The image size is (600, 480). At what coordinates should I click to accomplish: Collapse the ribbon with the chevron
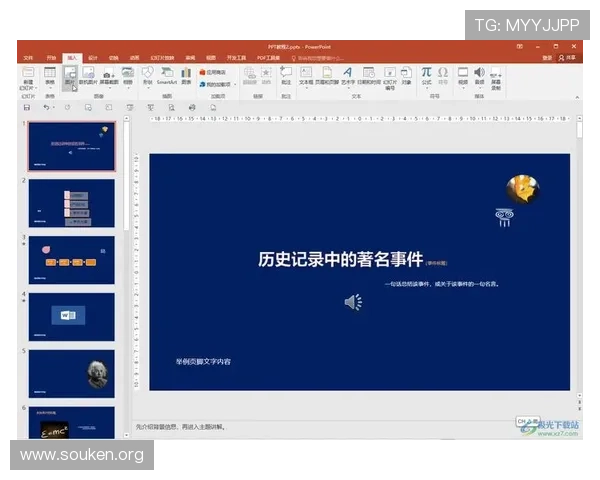(x=577, y=98)
